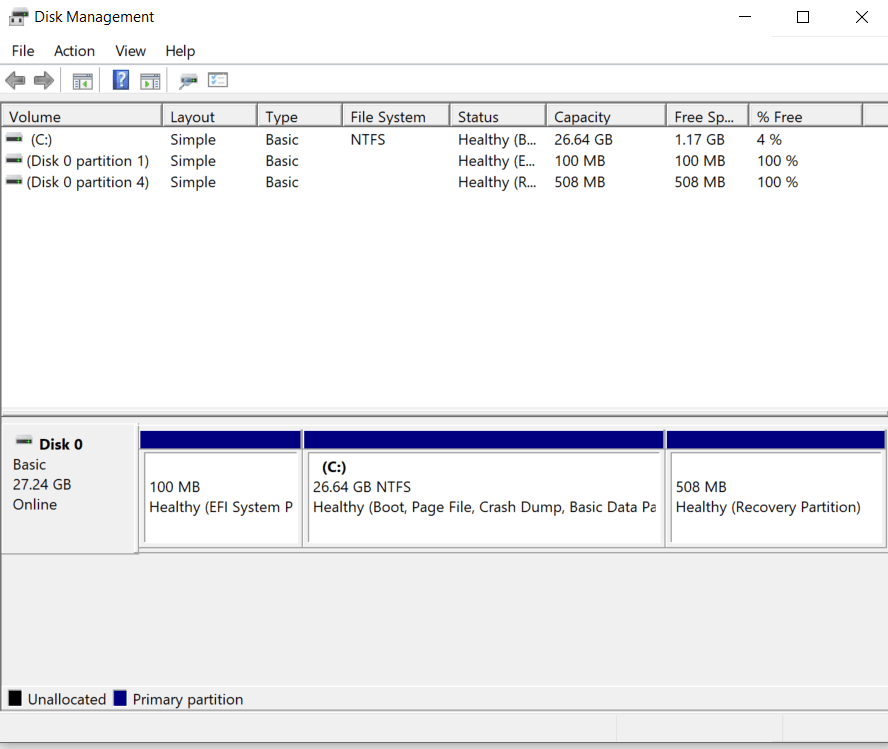
Task: Click drive icon beside Disk 0 partition 4
Action: pyautogui.click(x=14, y=181)
